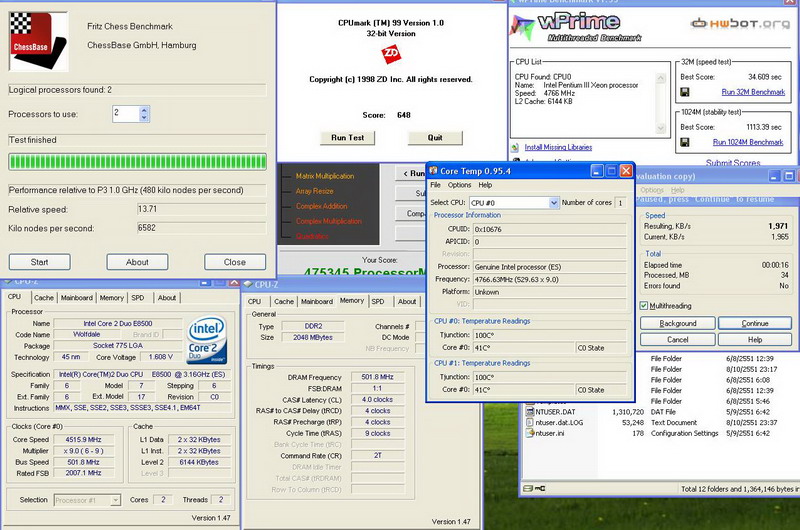Click the ntuser.dat.LOG file icon
This screenshot has height=530, width=800.
pyautogui.click(x=530, y=422)
